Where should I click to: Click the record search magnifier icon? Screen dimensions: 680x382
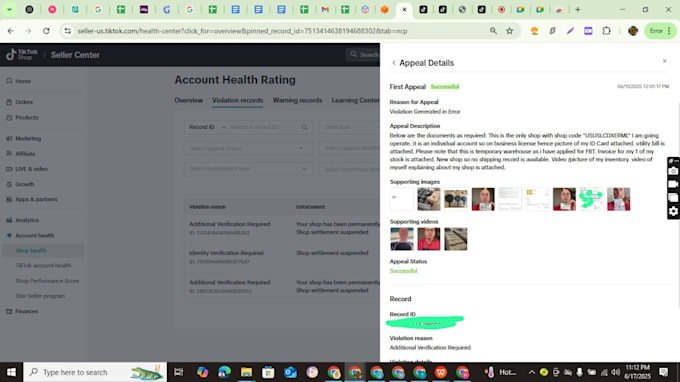pos(304,127)
